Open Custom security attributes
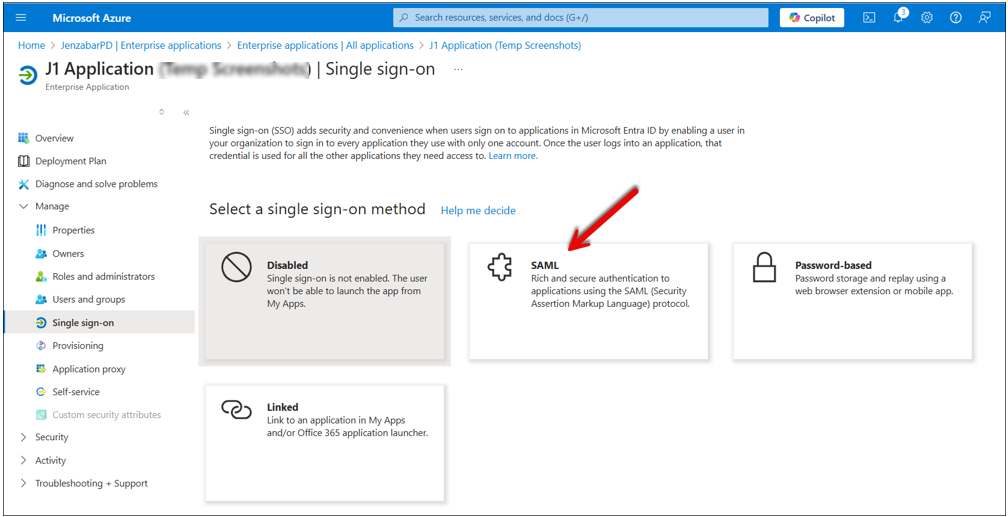 [x=107, y=415]
